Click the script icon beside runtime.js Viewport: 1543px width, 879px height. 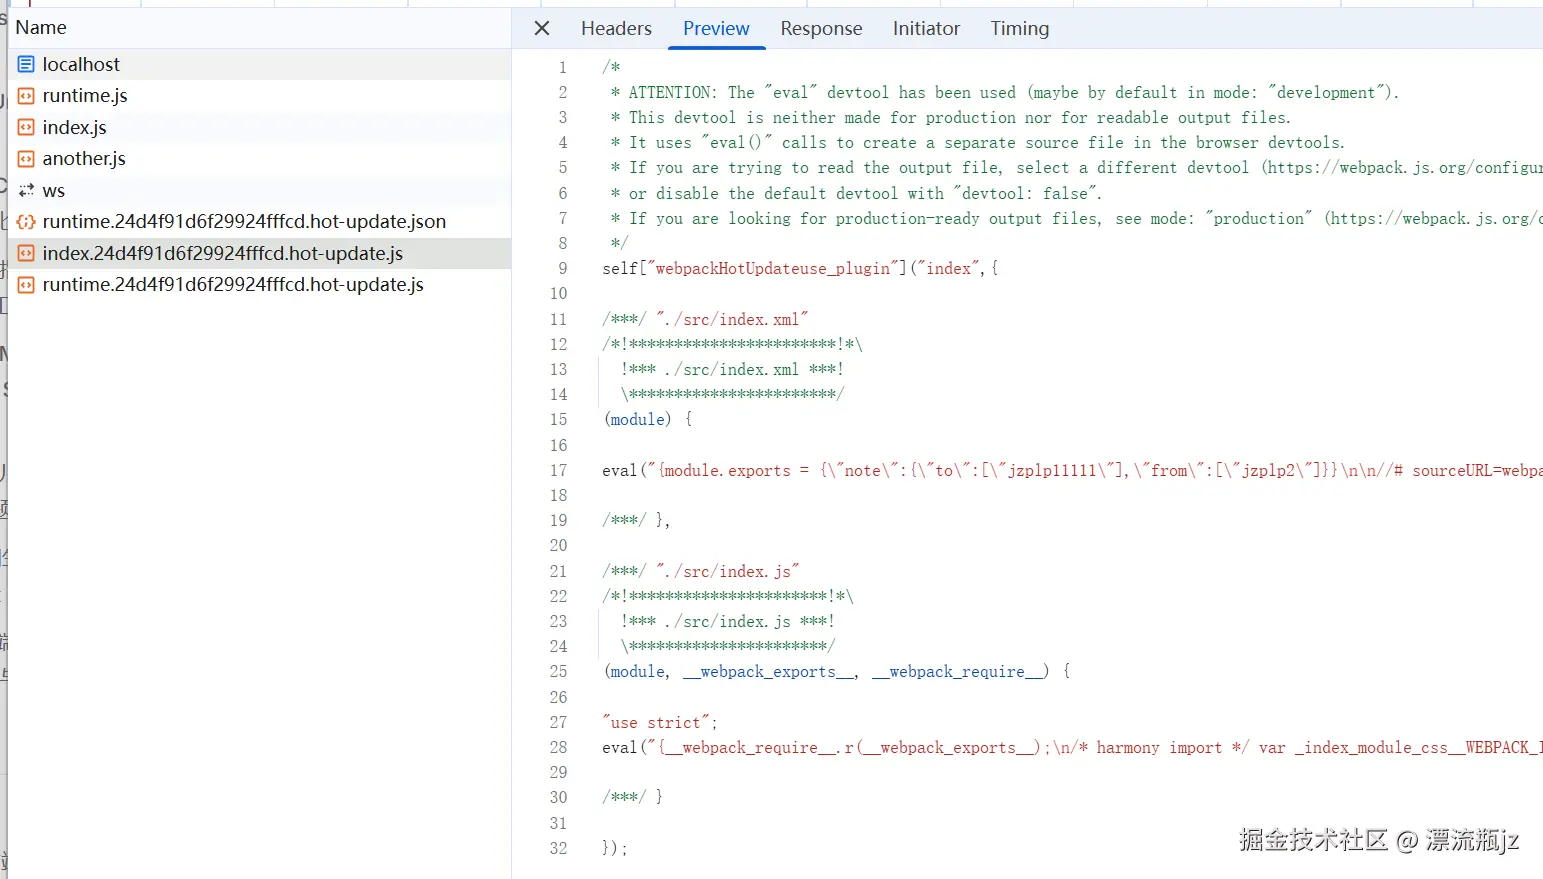click(26, 96)
